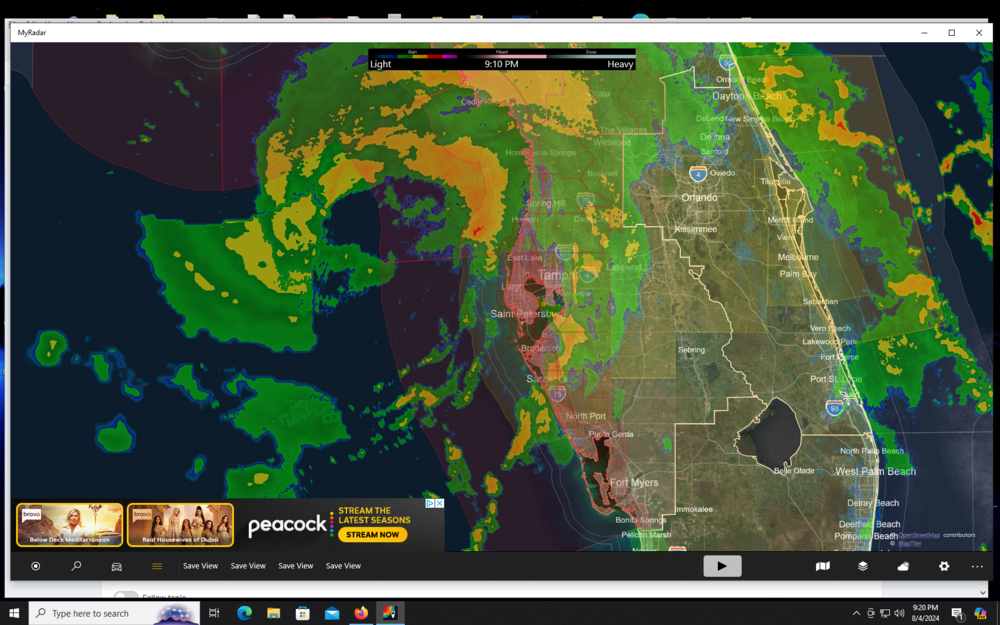Open the magnifier search tool in MyRadar
Viewport: 1000px width, 625px height.
click(77, 566)
